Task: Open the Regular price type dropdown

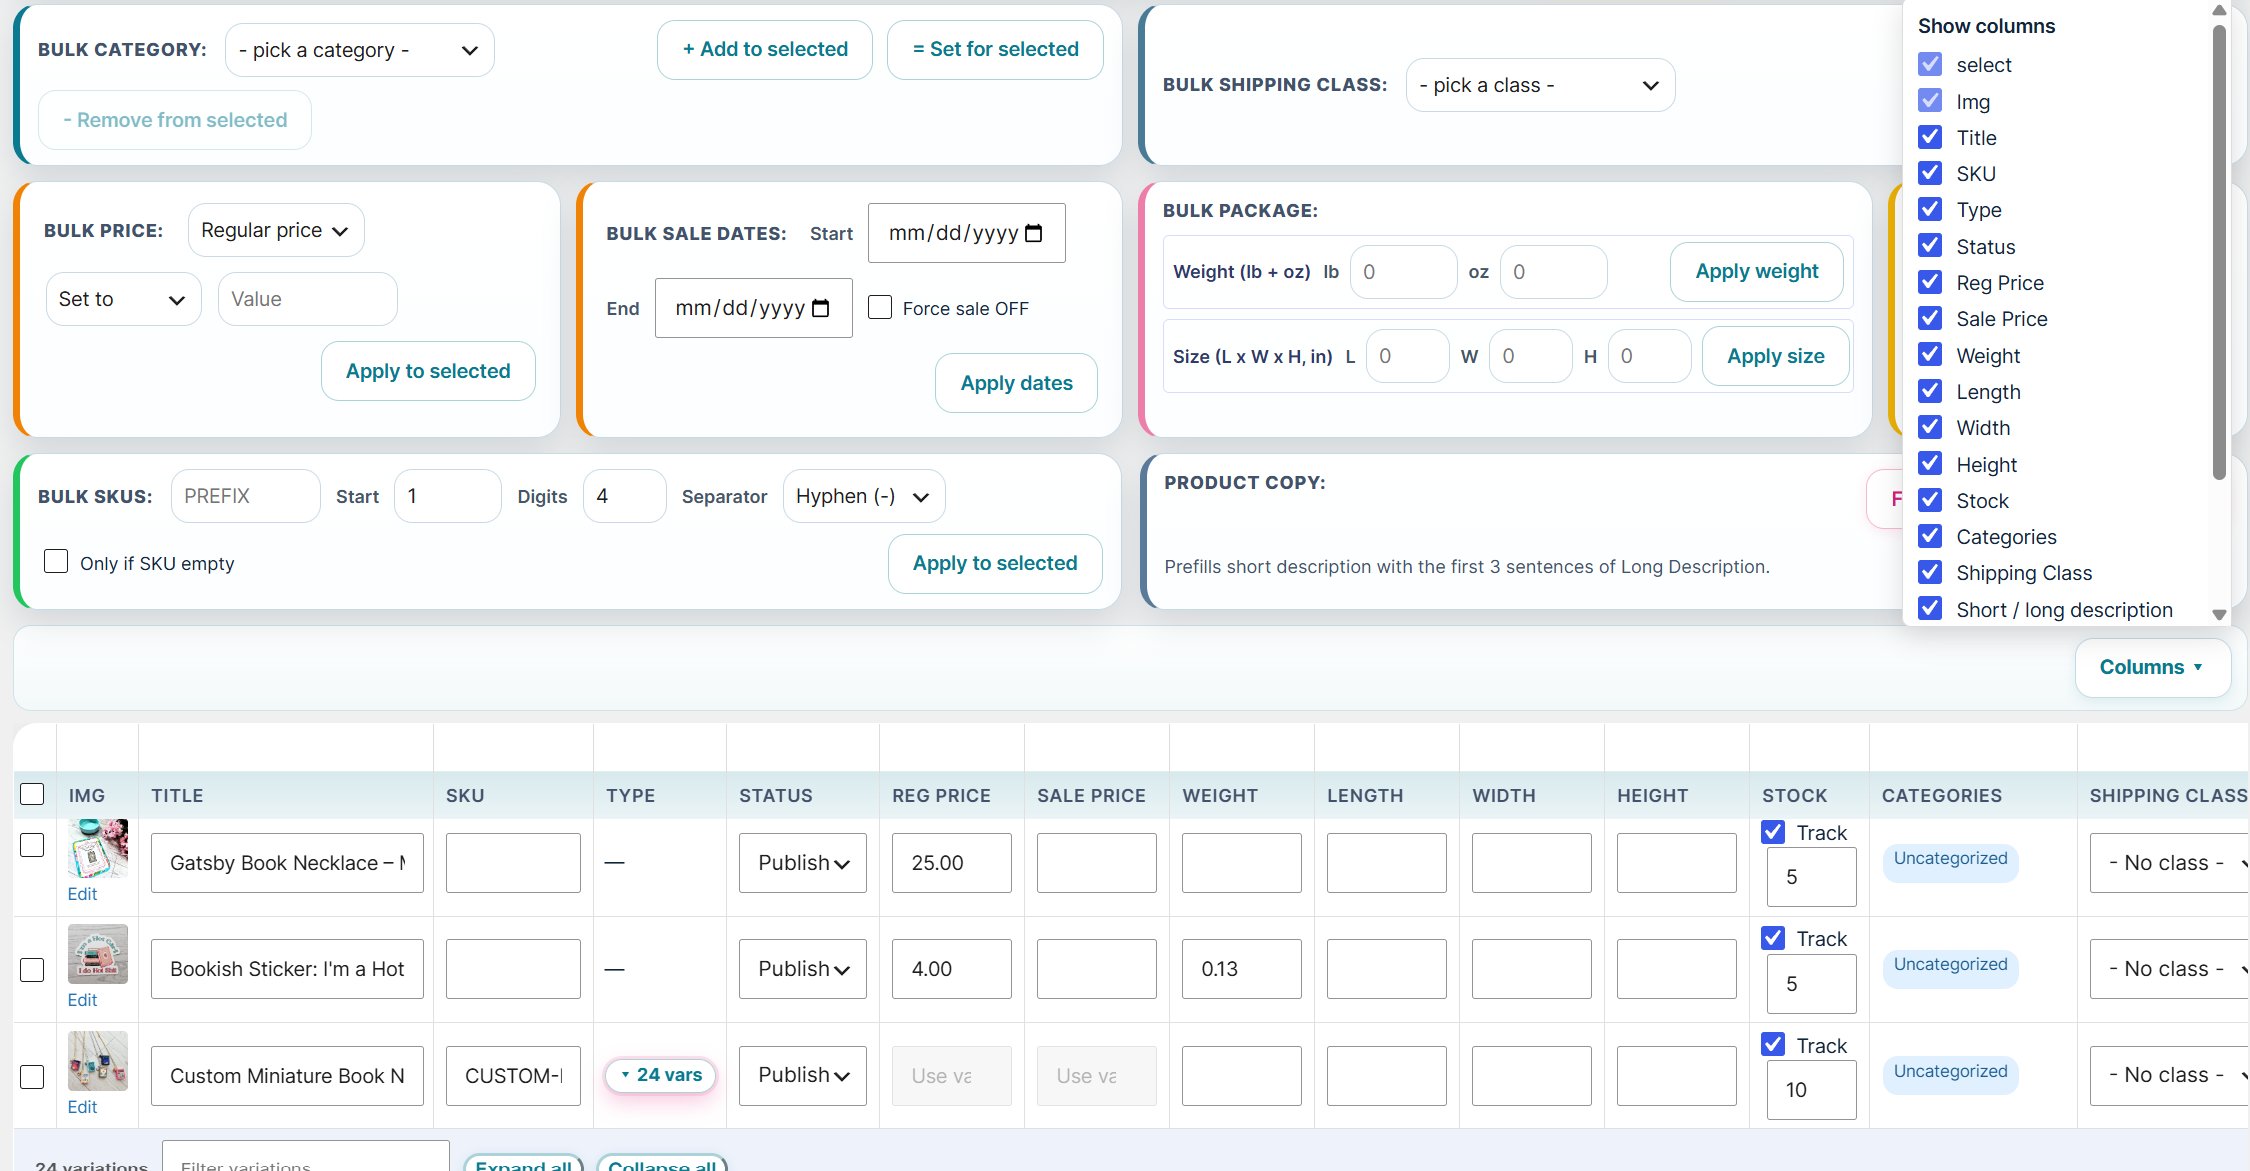Action: [276, 230]
